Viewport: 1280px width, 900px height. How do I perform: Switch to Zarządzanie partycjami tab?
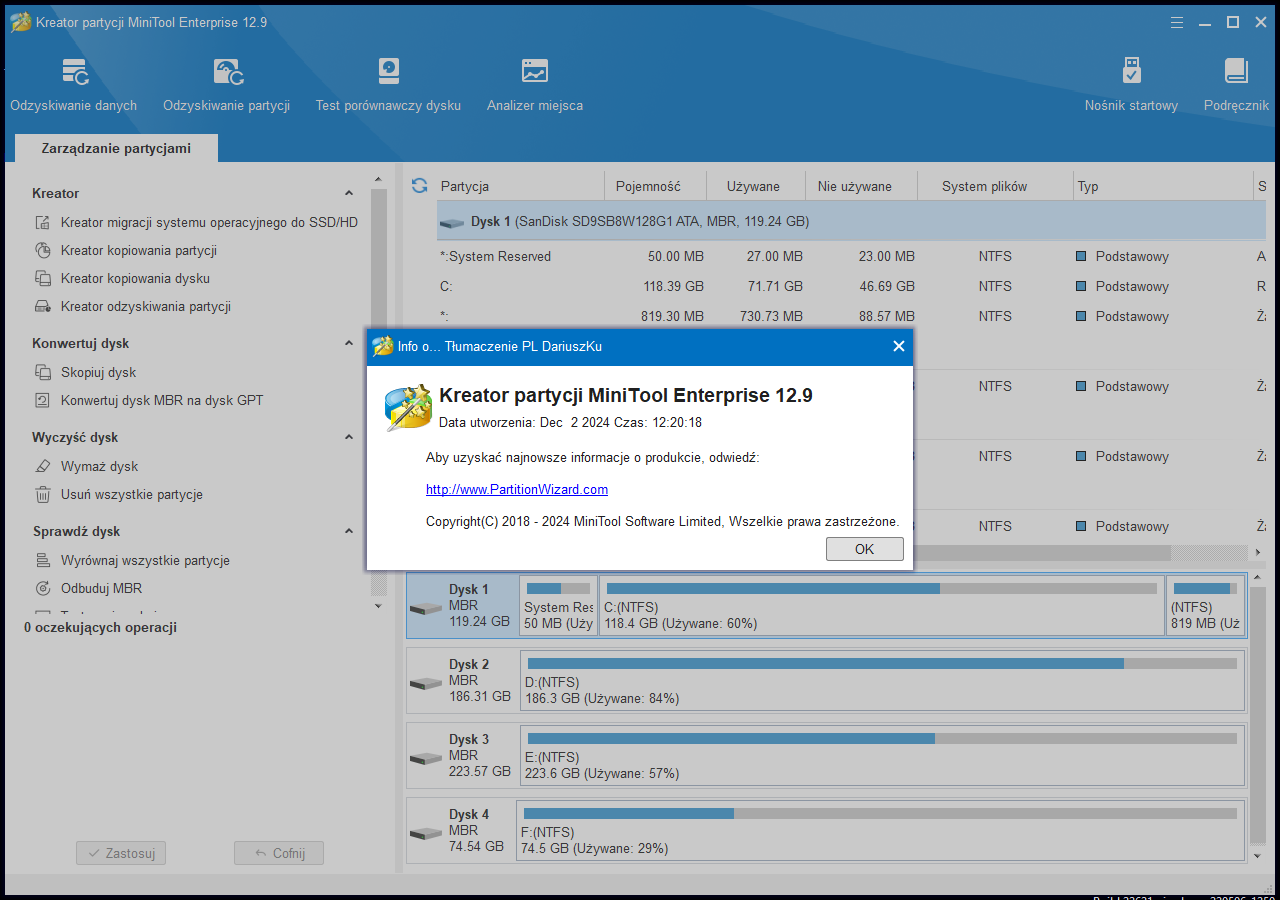pos(116,148)
